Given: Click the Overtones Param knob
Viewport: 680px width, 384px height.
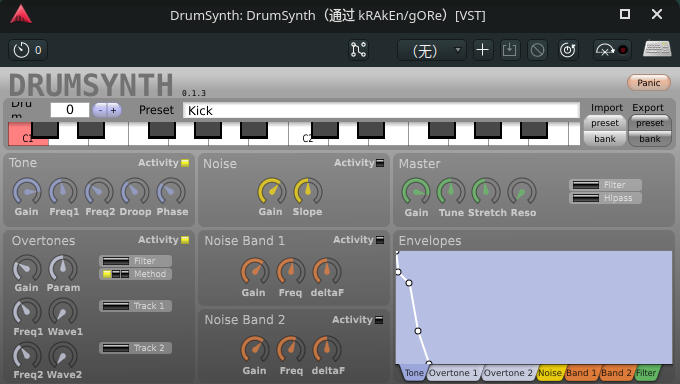Looking at the screenshot, I should pyautogui.click(x=63, y=268).
